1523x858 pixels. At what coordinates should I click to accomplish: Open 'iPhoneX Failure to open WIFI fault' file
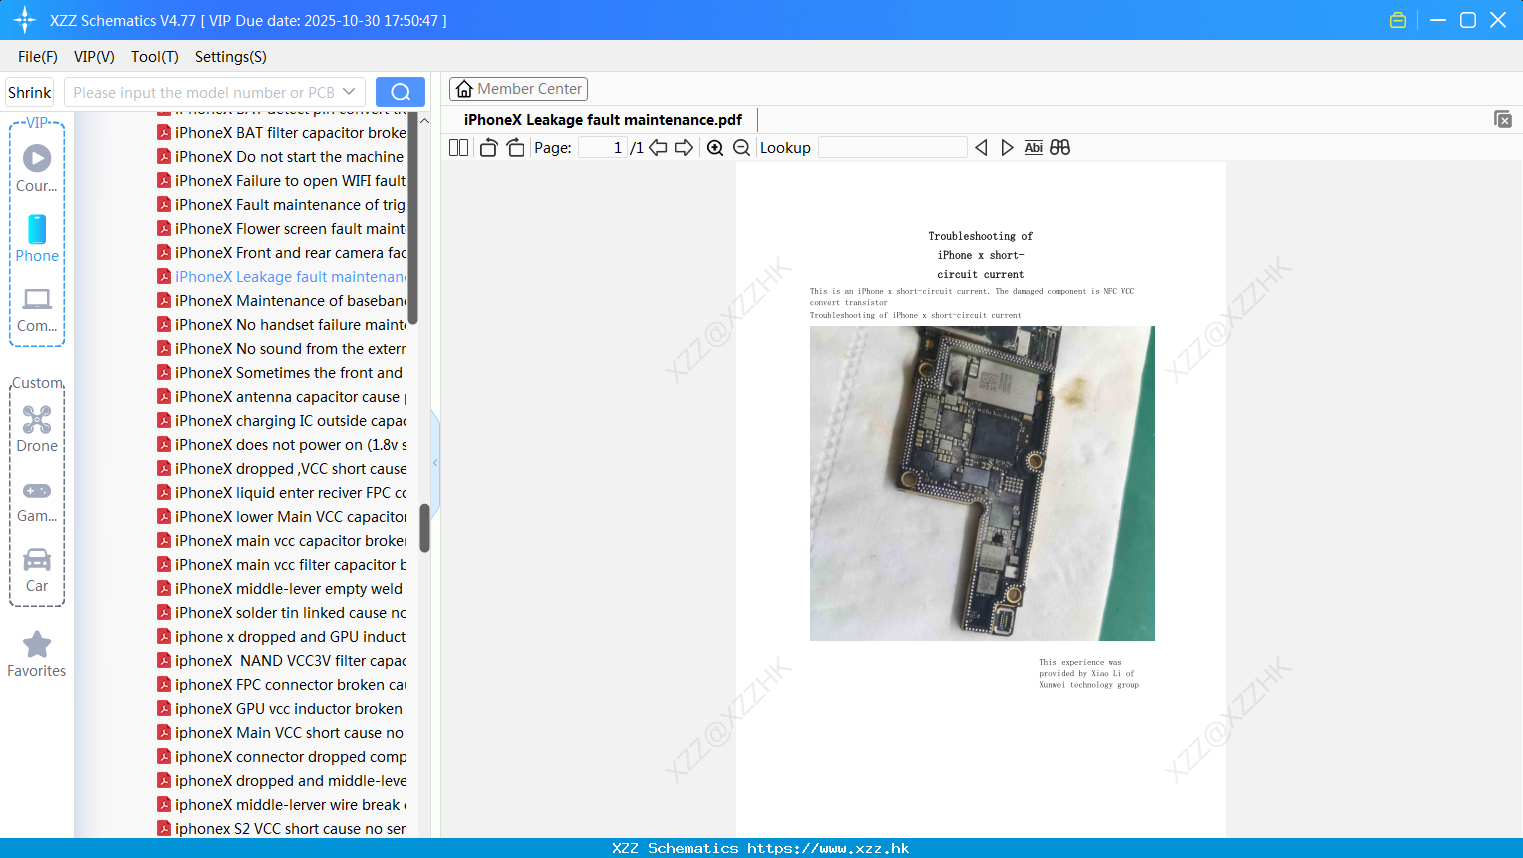282,180
